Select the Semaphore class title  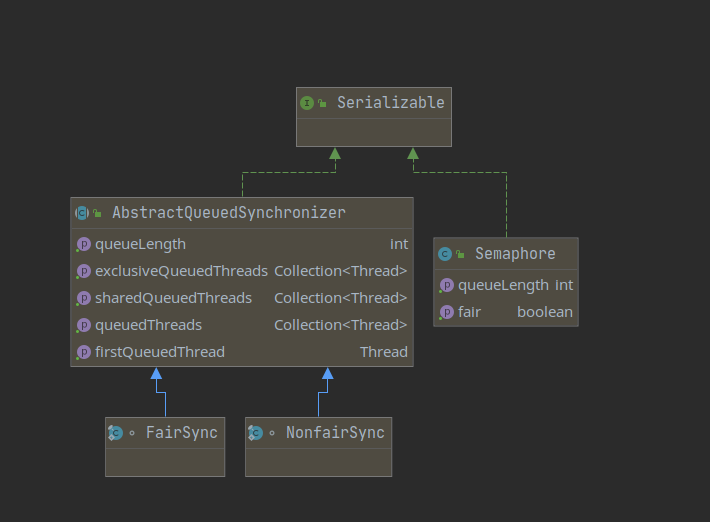pos(515,254)
